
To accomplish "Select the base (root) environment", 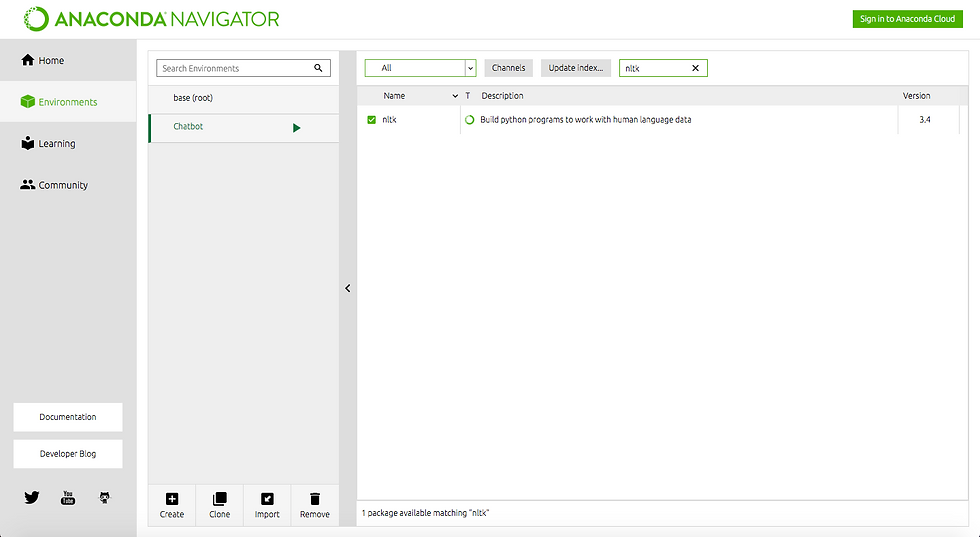I will tap(244, 98).
